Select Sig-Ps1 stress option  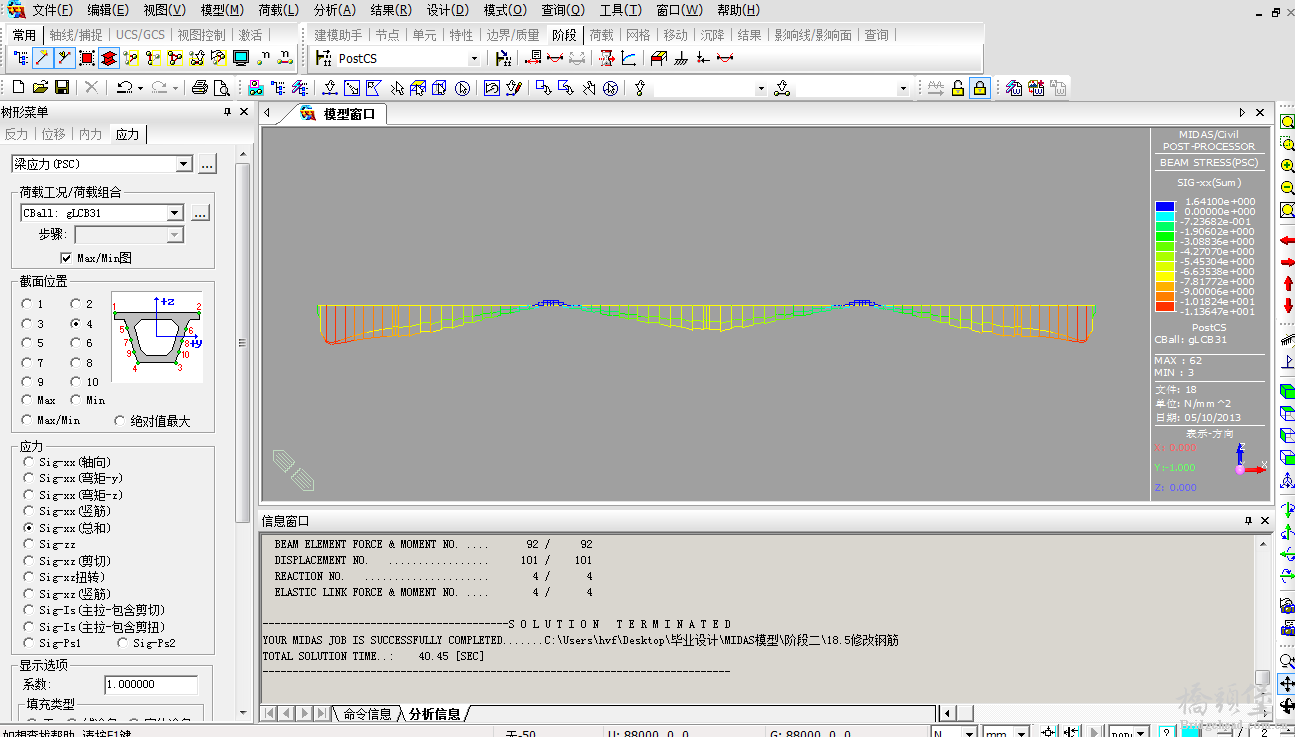(29, 643)
